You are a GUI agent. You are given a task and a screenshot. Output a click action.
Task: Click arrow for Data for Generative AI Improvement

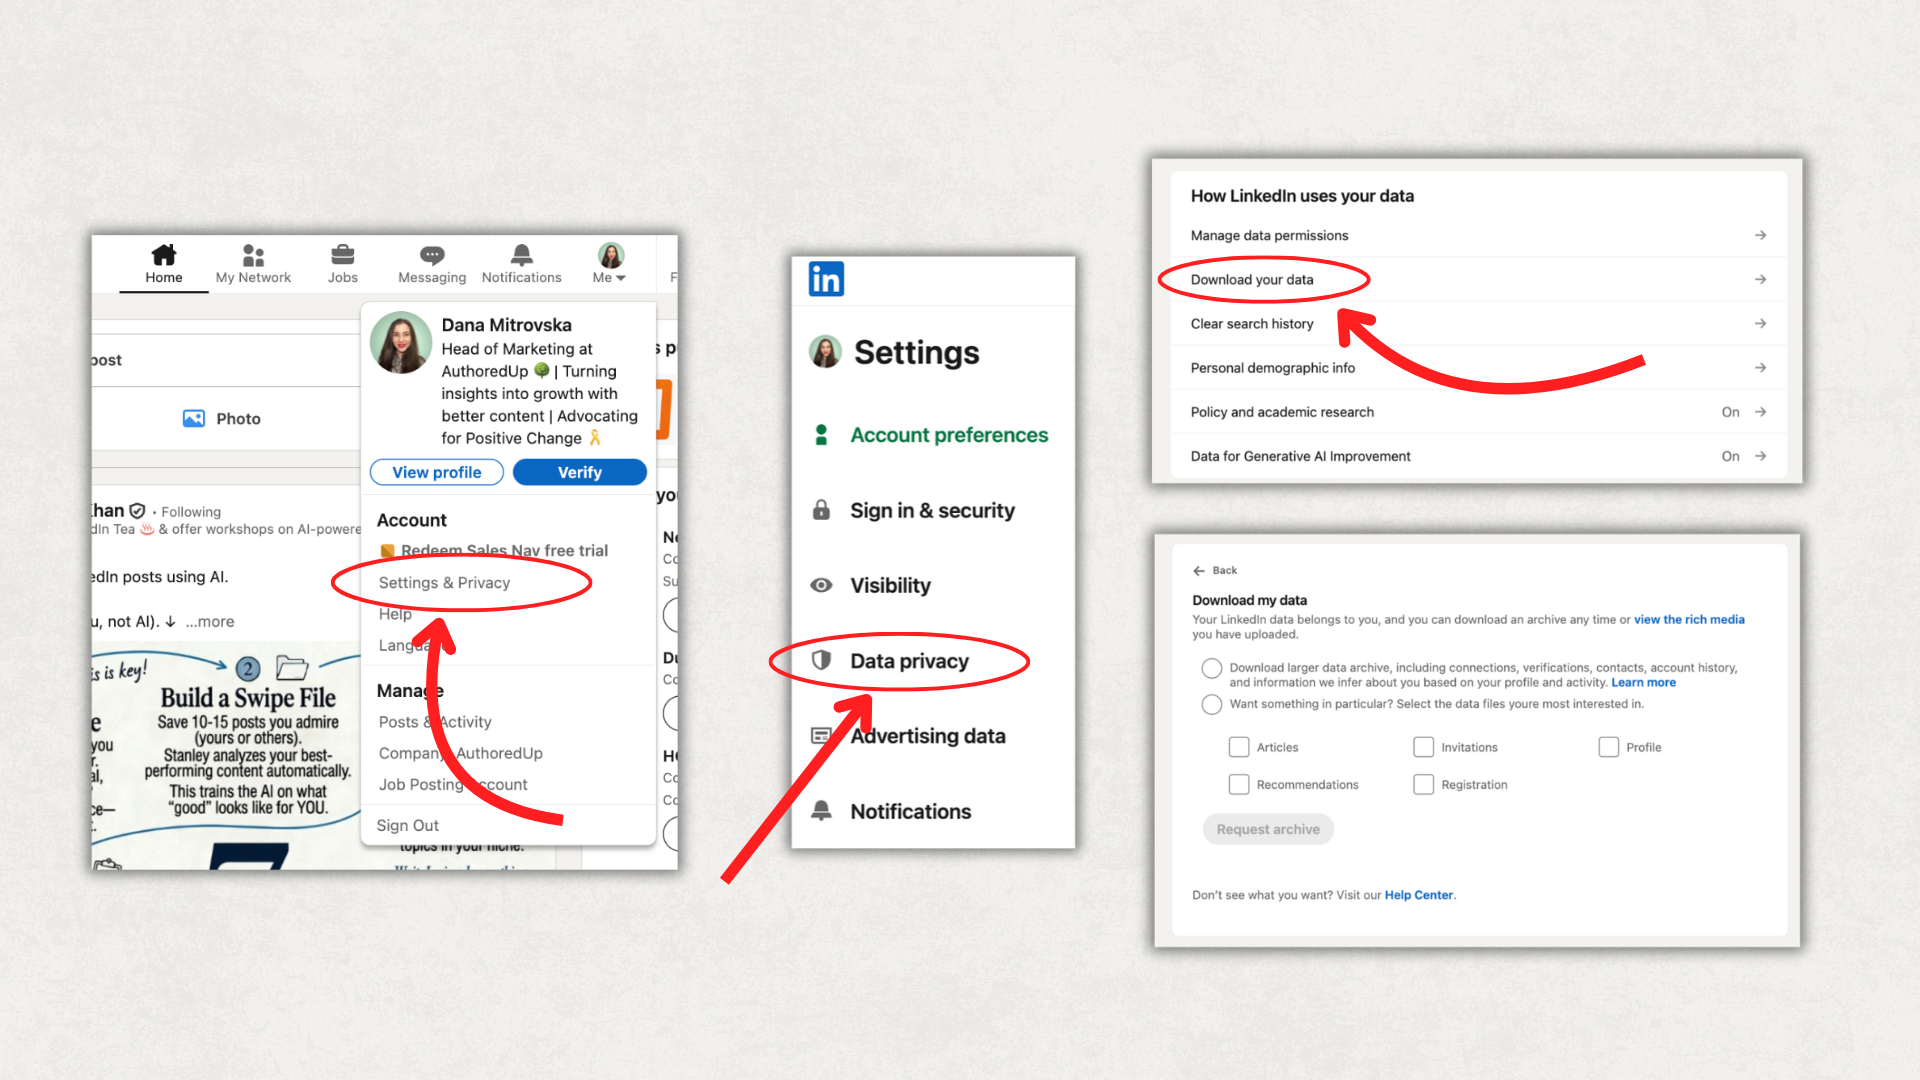coord(1760,456)
